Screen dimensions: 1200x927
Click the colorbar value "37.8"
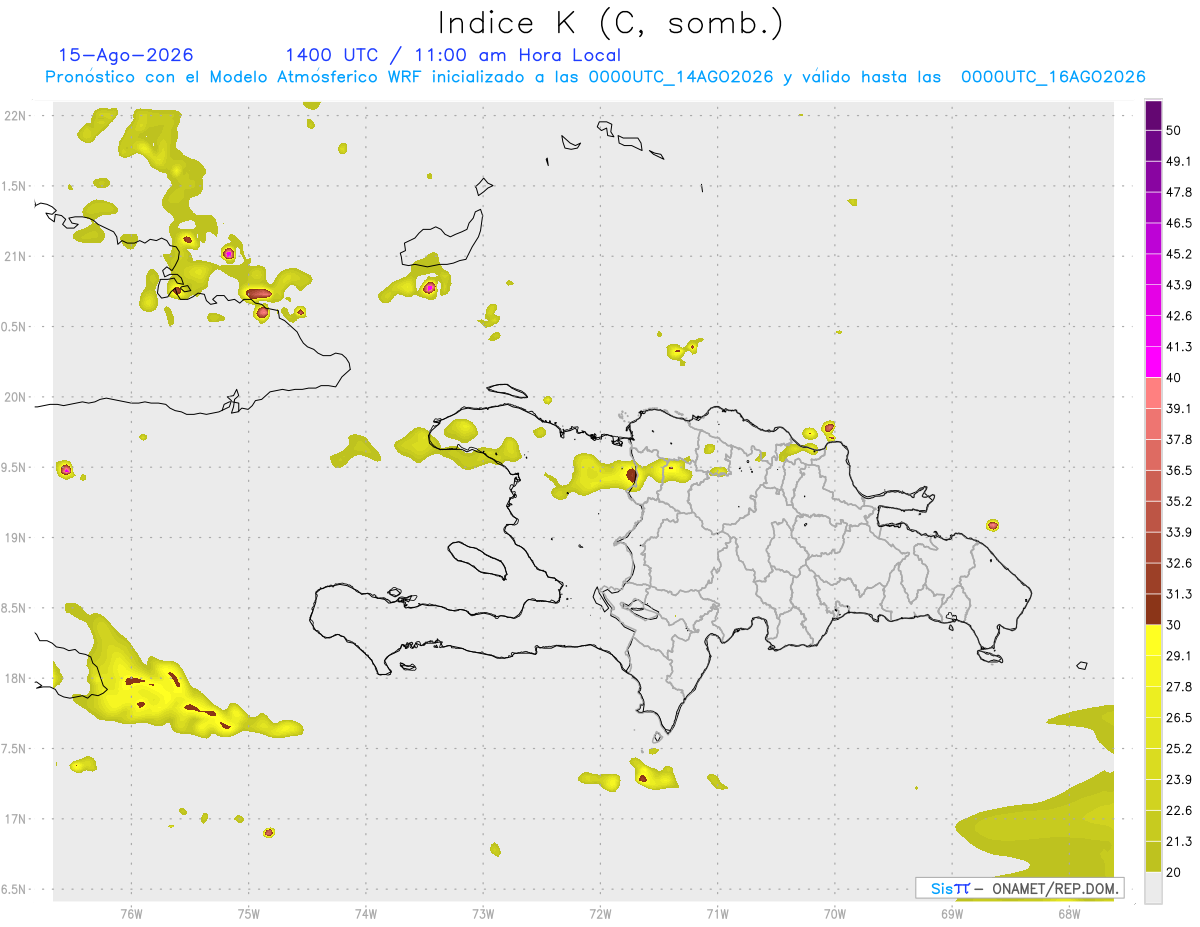(1180, 440)
